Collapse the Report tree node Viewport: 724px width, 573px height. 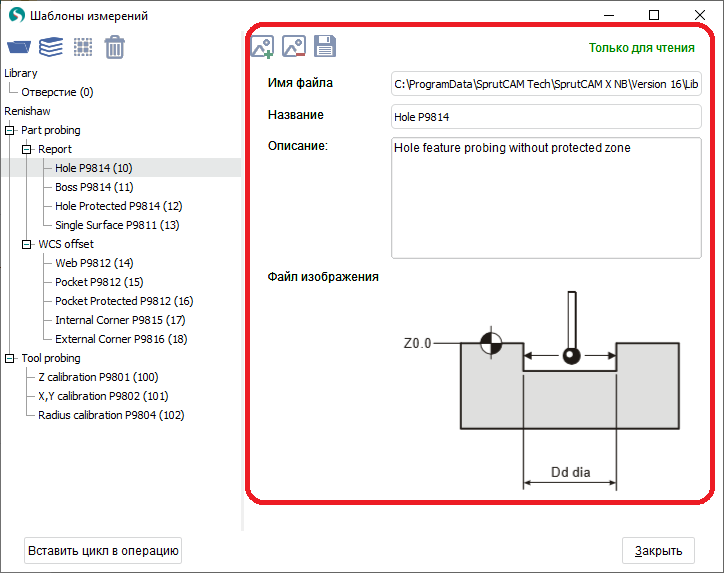pyautogui.click(x=27, y=149)
